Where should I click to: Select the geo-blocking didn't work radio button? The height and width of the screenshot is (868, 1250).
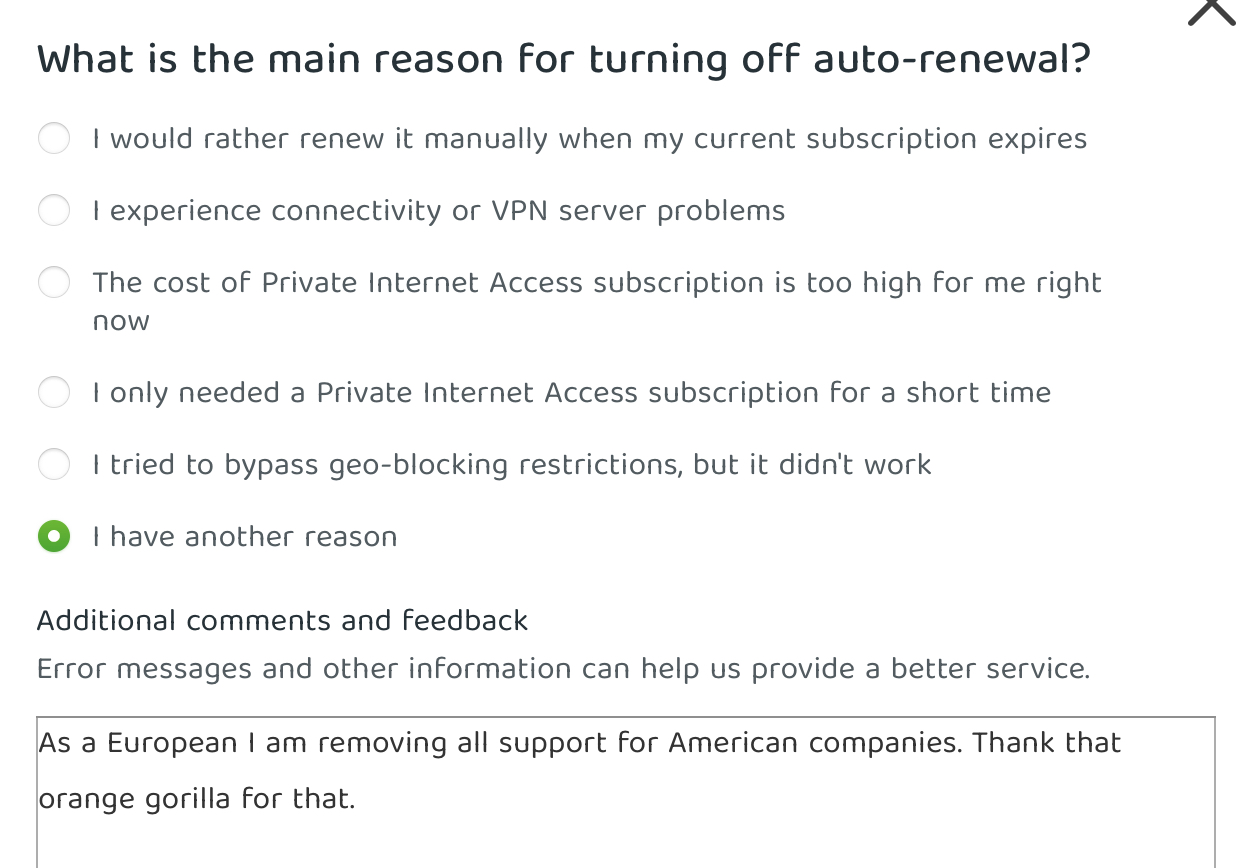coord(54,464)
